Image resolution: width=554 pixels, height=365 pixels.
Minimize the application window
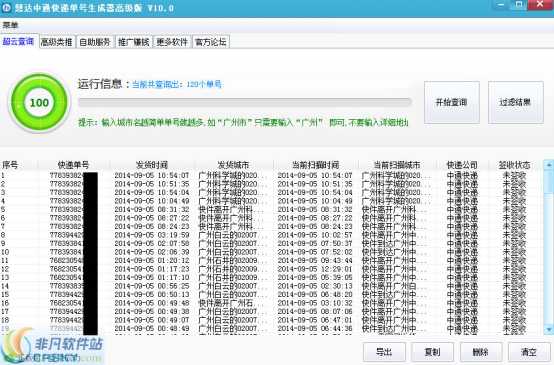pos(501,5)
